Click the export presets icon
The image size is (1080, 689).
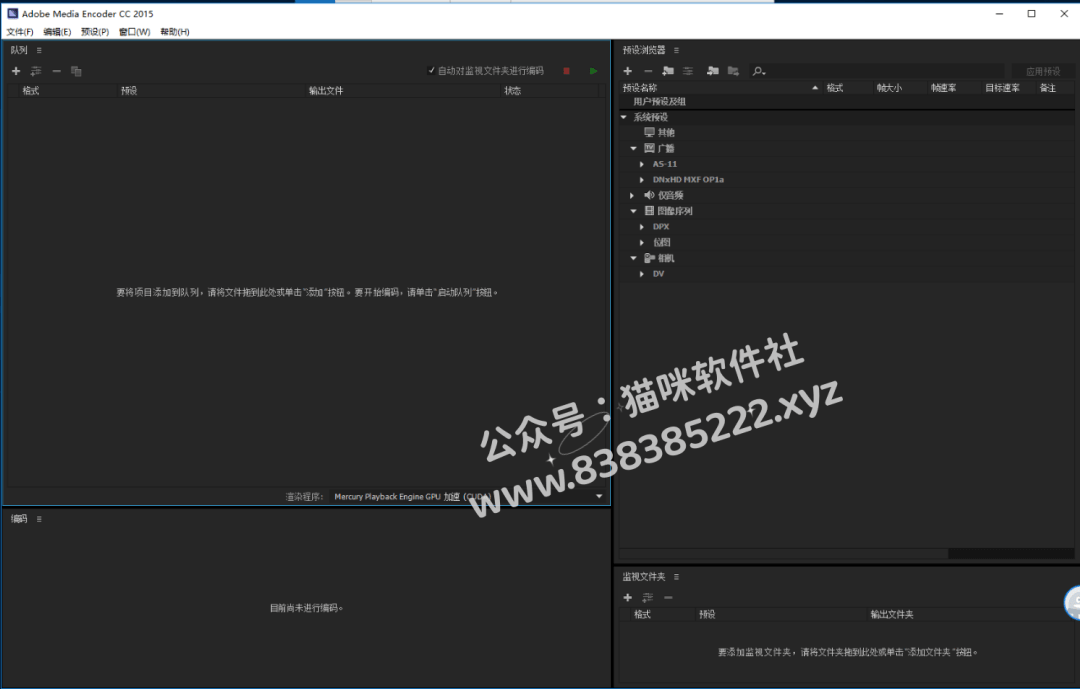point(734,71)
